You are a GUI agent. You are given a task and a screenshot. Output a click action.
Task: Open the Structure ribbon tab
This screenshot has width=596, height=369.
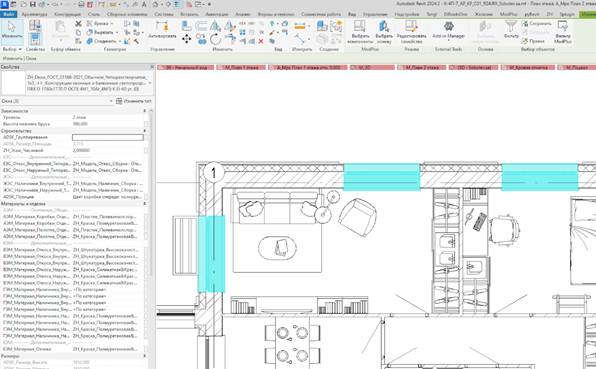coord(67,14)
